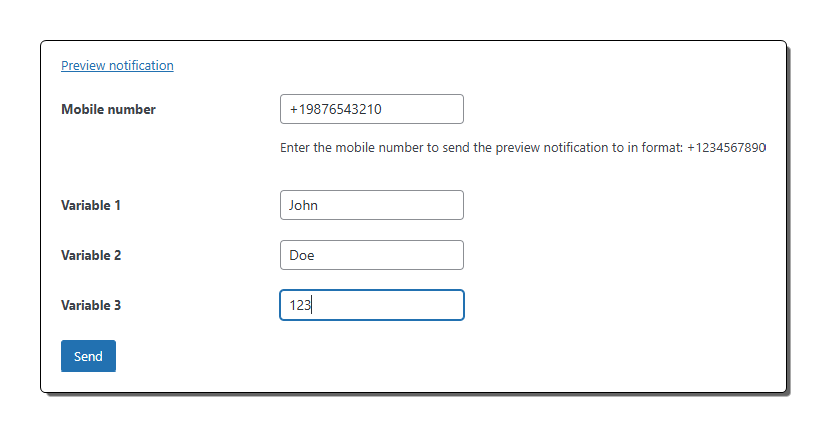Click the word "Preview" in the top link
826x432 pixels.
(x=83, y=66)
